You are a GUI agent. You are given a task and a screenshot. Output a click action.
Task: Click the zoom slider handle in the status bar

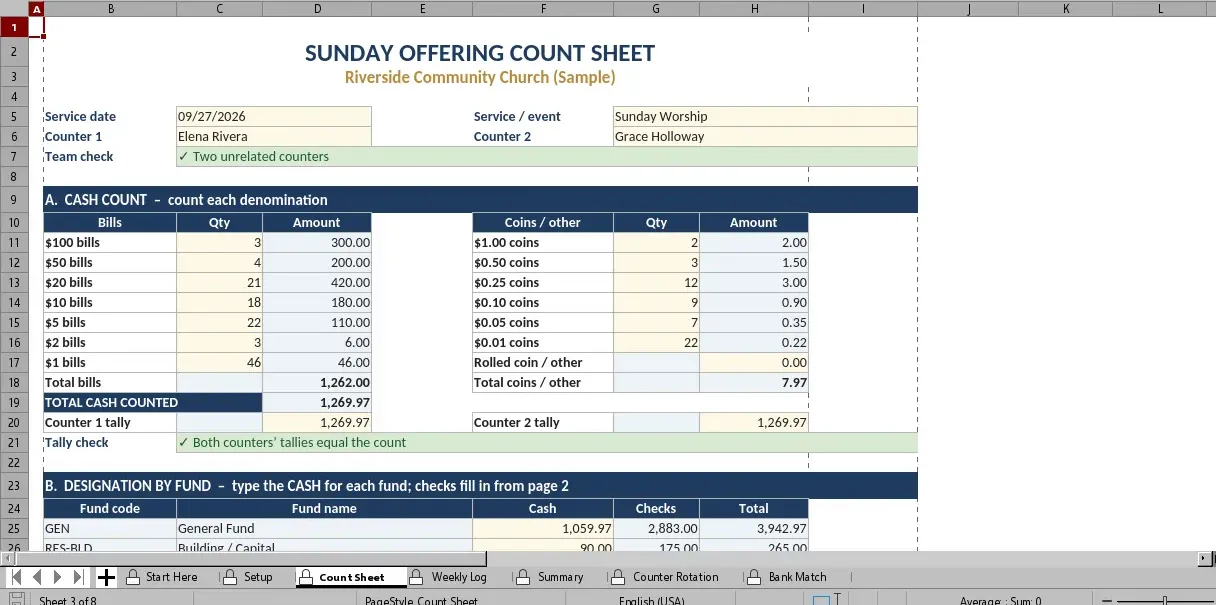pyautogui.click(x=1164, y=600)
